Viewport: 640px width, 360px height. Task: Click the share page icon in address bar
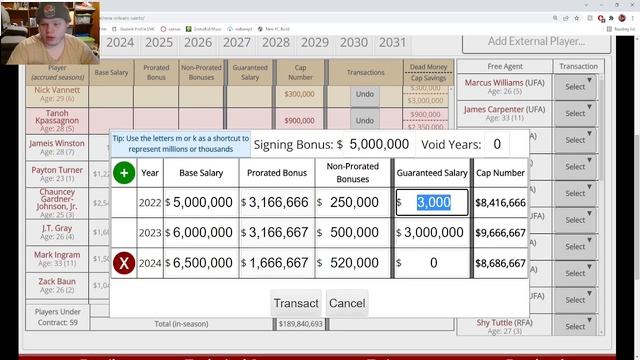(566, 18)
